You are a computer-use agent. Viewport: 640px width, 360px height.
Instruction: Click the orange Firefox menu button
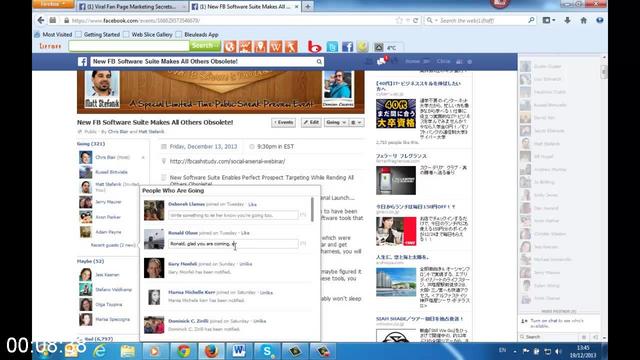[53, 4]
